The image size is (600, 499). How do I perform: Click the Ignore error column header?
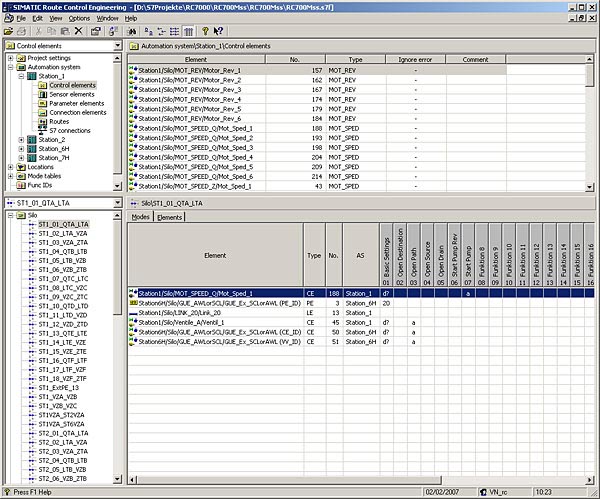point(414,60)
